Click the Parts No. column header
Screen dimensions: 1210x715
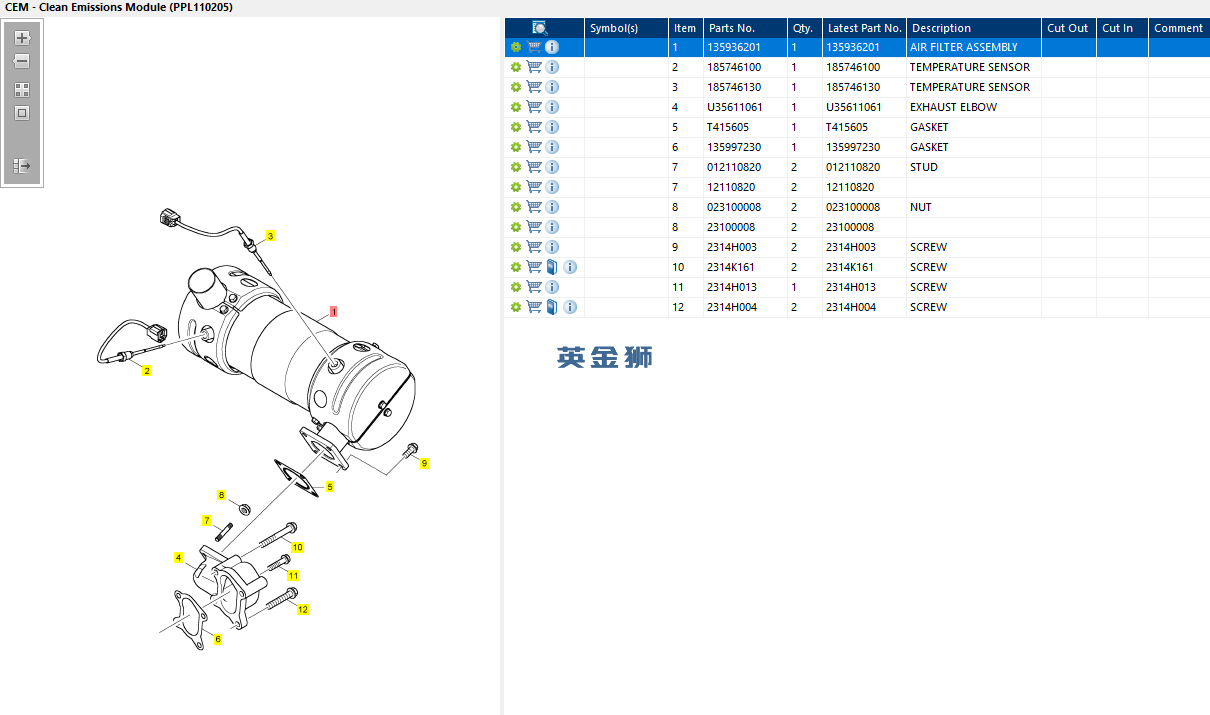click(745, 28)
